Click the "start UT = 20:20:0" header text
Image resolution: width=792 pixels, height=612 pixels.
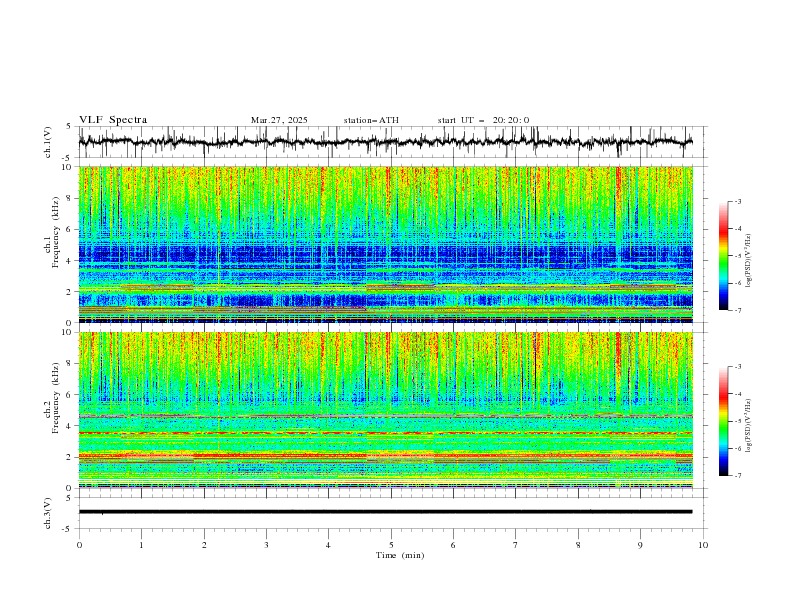(x=483, y=120)
